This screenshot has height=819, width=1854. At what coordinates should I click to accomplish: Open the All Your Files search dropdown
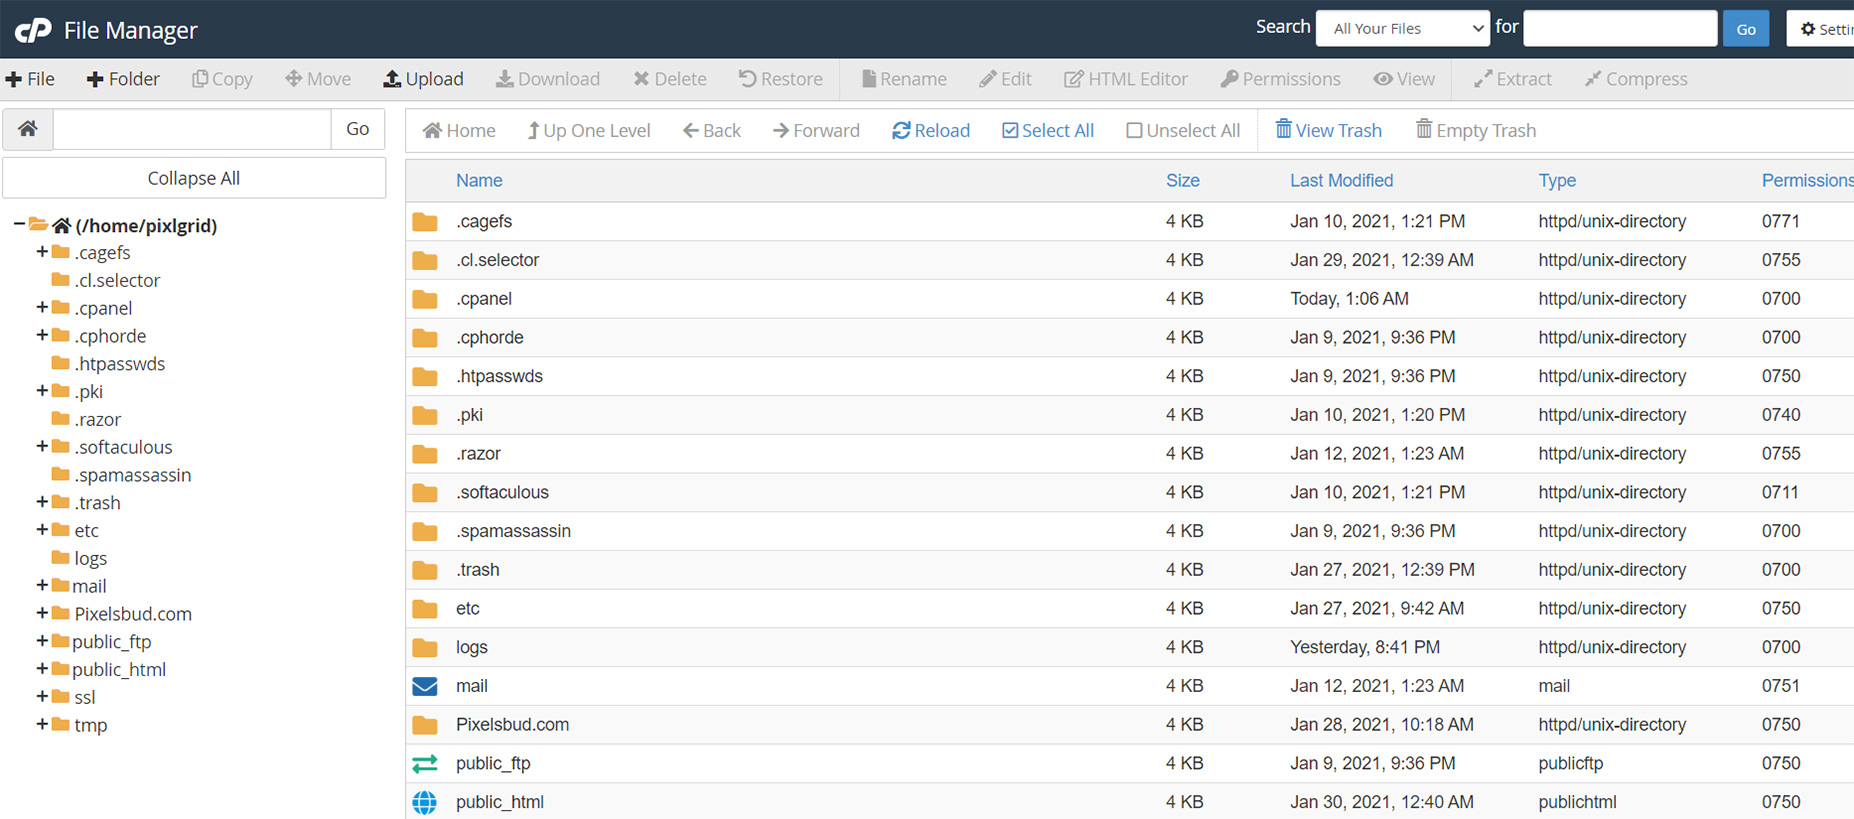(x=1402, y=29)
